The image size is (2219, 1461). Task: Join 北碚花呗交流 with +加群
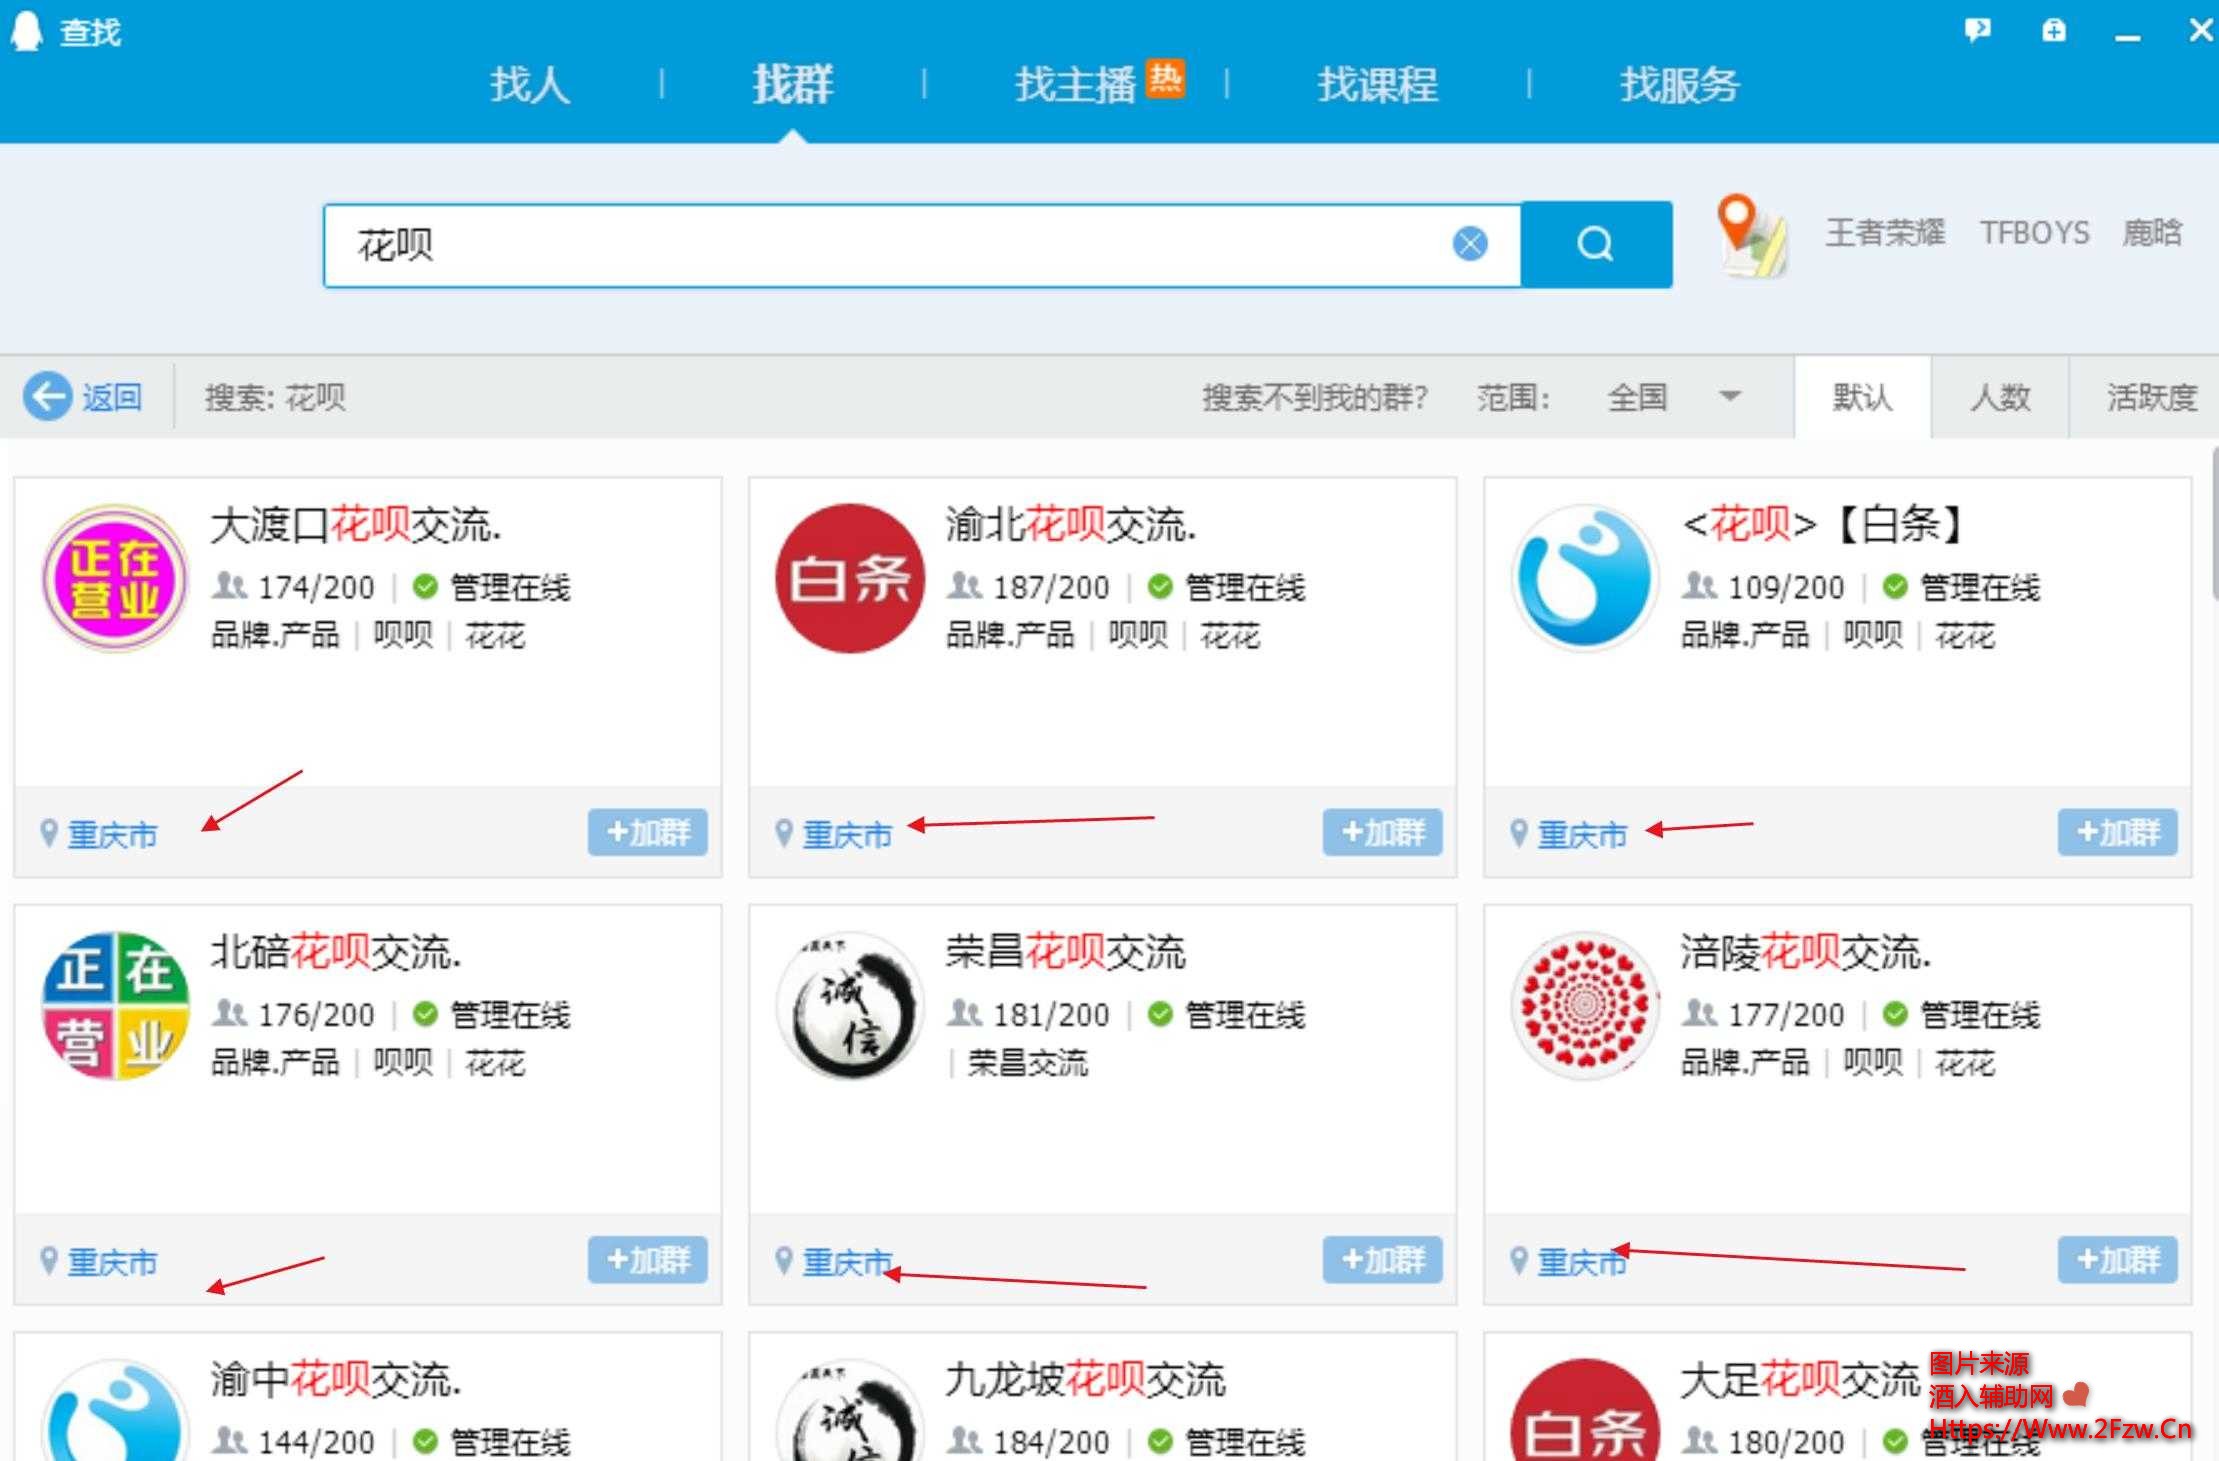(648, 1259)
